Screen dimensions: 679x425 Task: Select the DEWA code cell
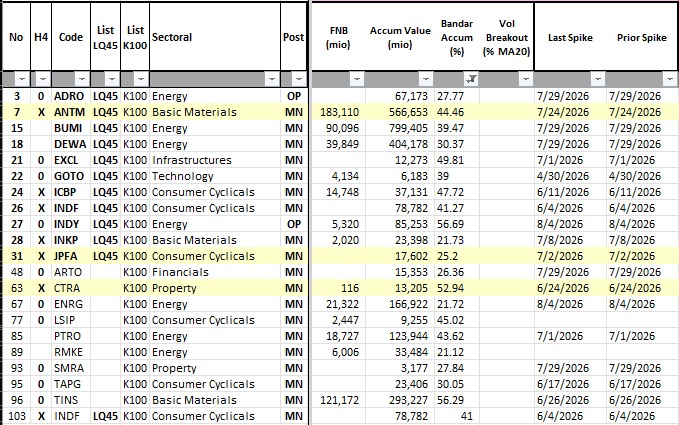[71, 144]
